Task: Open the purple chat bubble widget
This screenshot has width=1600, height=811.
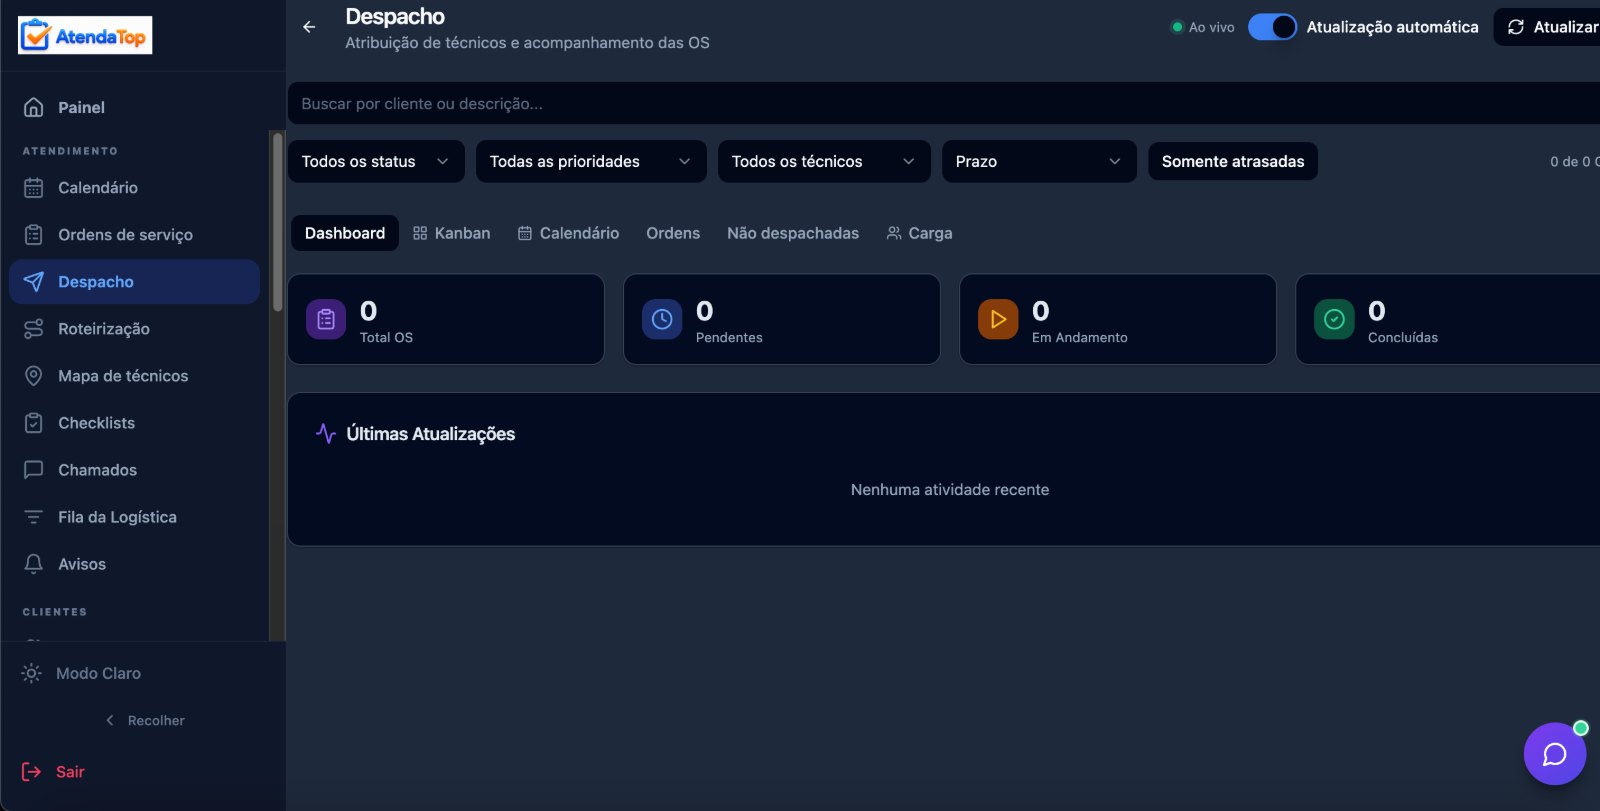Action: pos(1555,754)
